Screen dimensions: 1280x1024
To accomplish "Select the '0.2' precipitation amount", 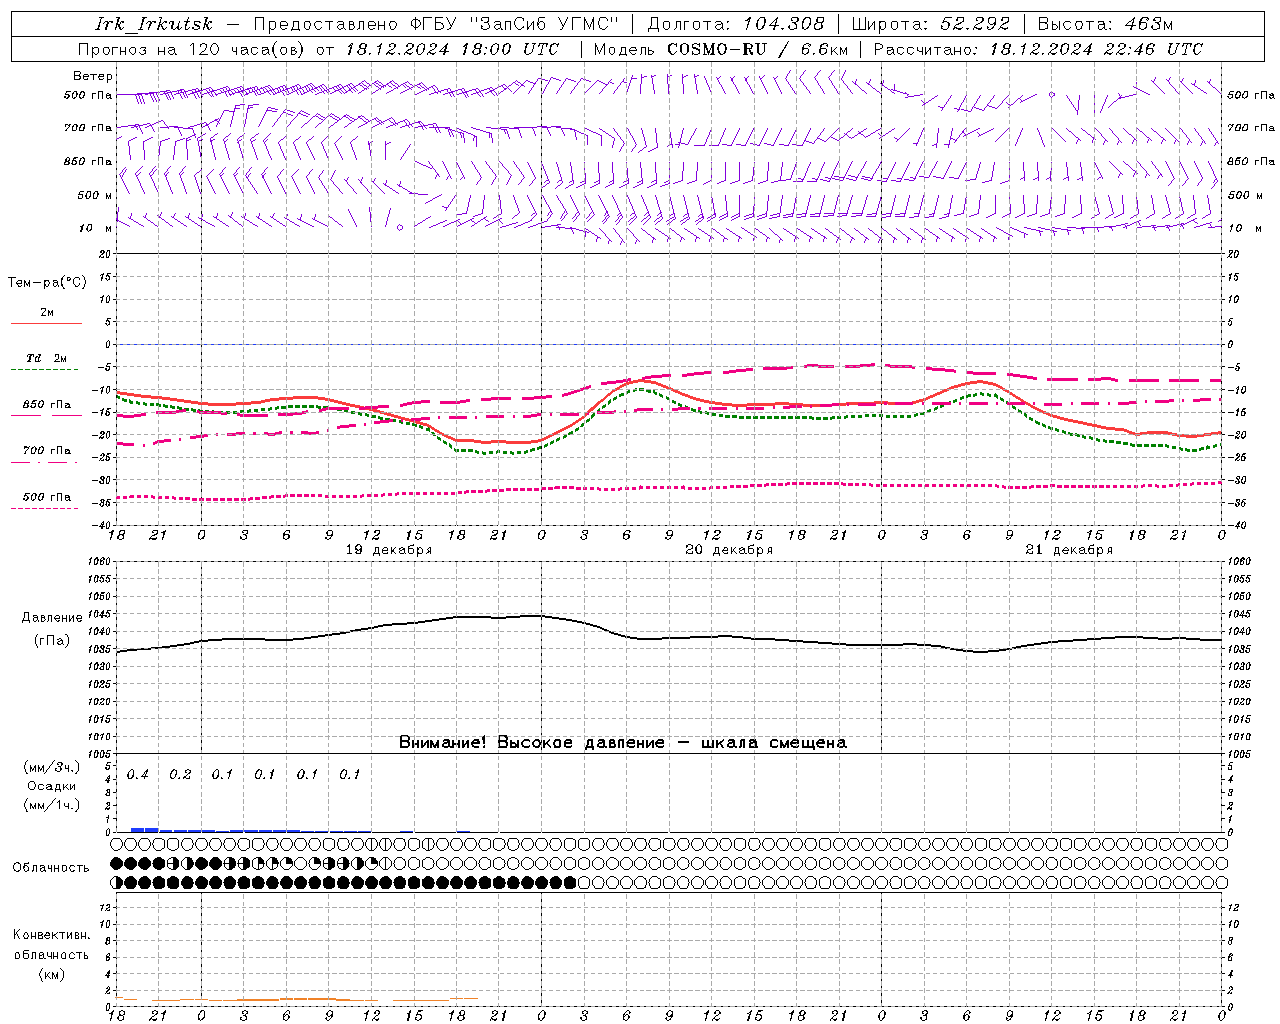I will click(180, 775).
